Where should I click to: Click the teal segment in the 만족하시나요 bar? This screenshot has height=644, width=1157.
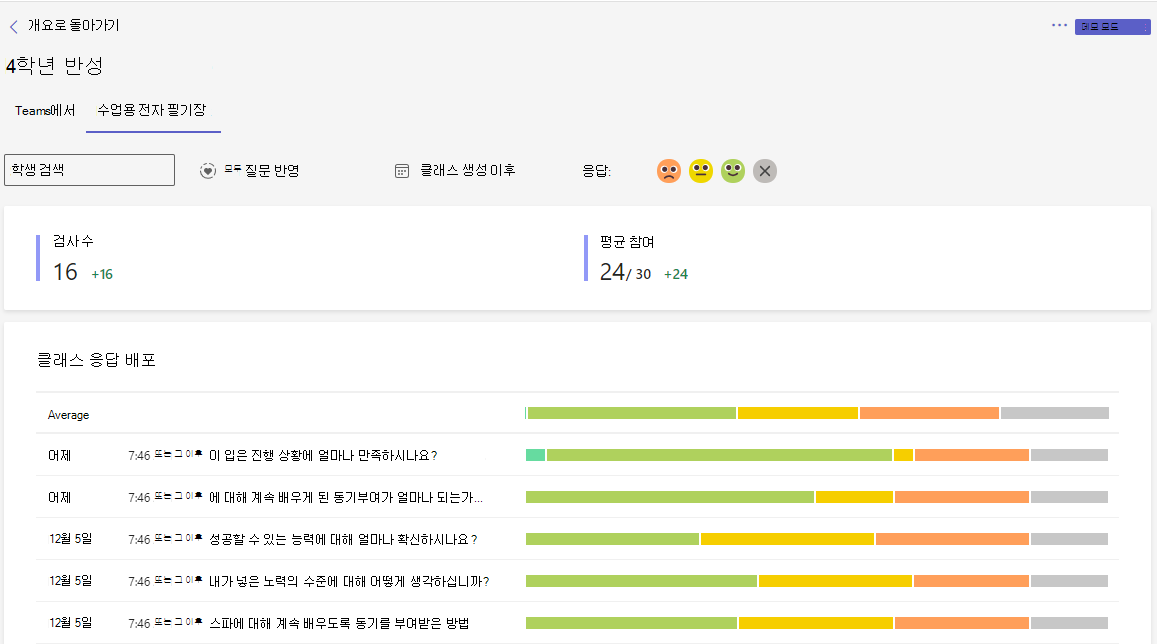[535, 455]
